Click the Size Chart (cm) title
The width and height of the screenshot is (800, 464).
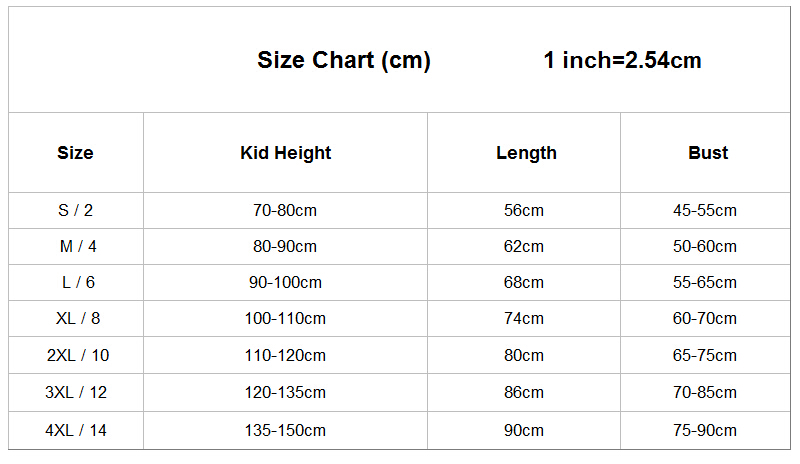point(344,60)
